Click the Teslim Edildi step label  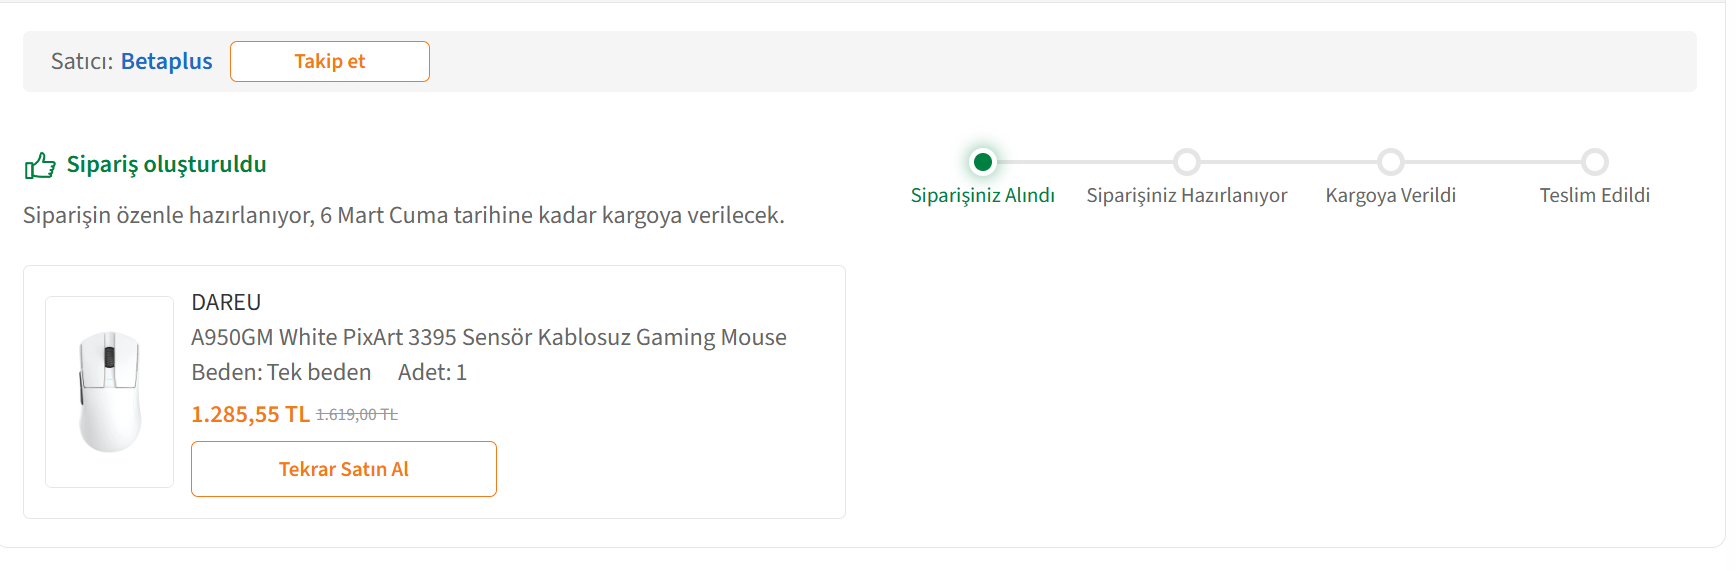[1594, 196]
